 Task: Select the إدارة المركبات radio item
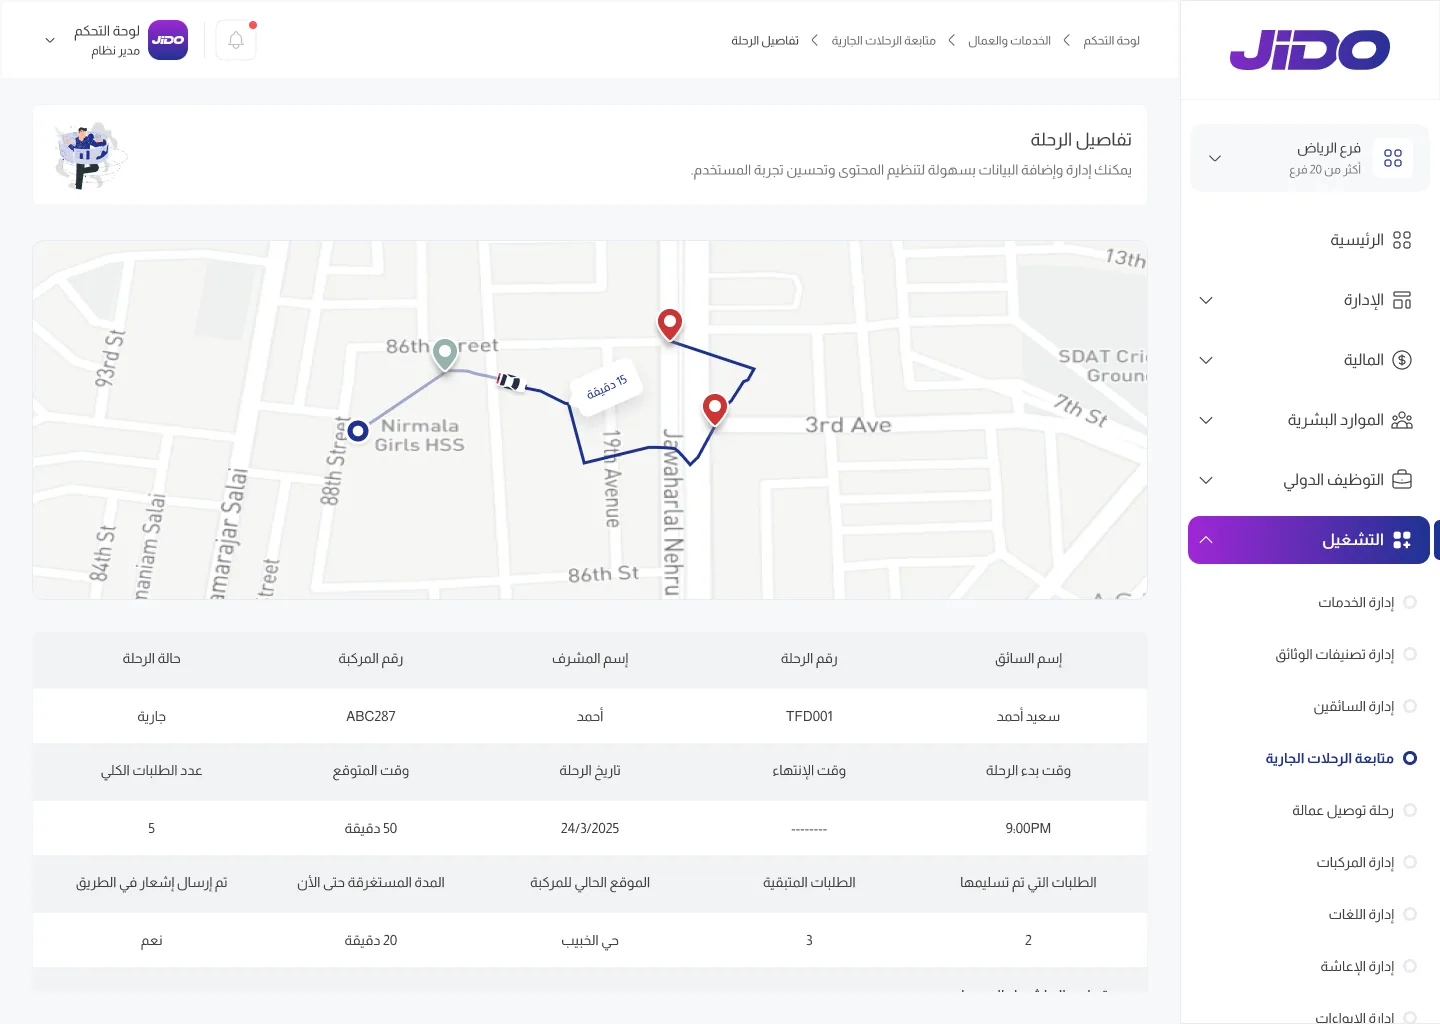(1410, 862)
